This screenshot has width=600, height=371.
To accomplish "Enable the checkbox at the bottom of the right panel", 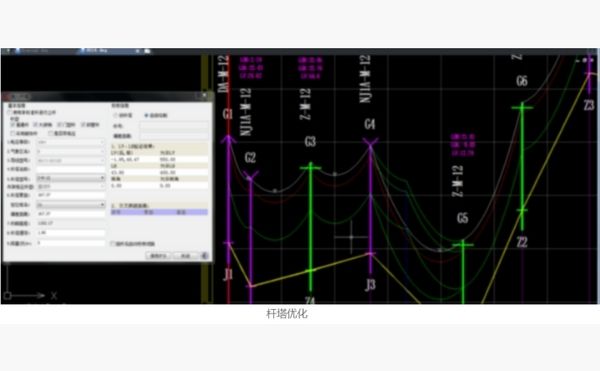I will [x=112, y=243].
